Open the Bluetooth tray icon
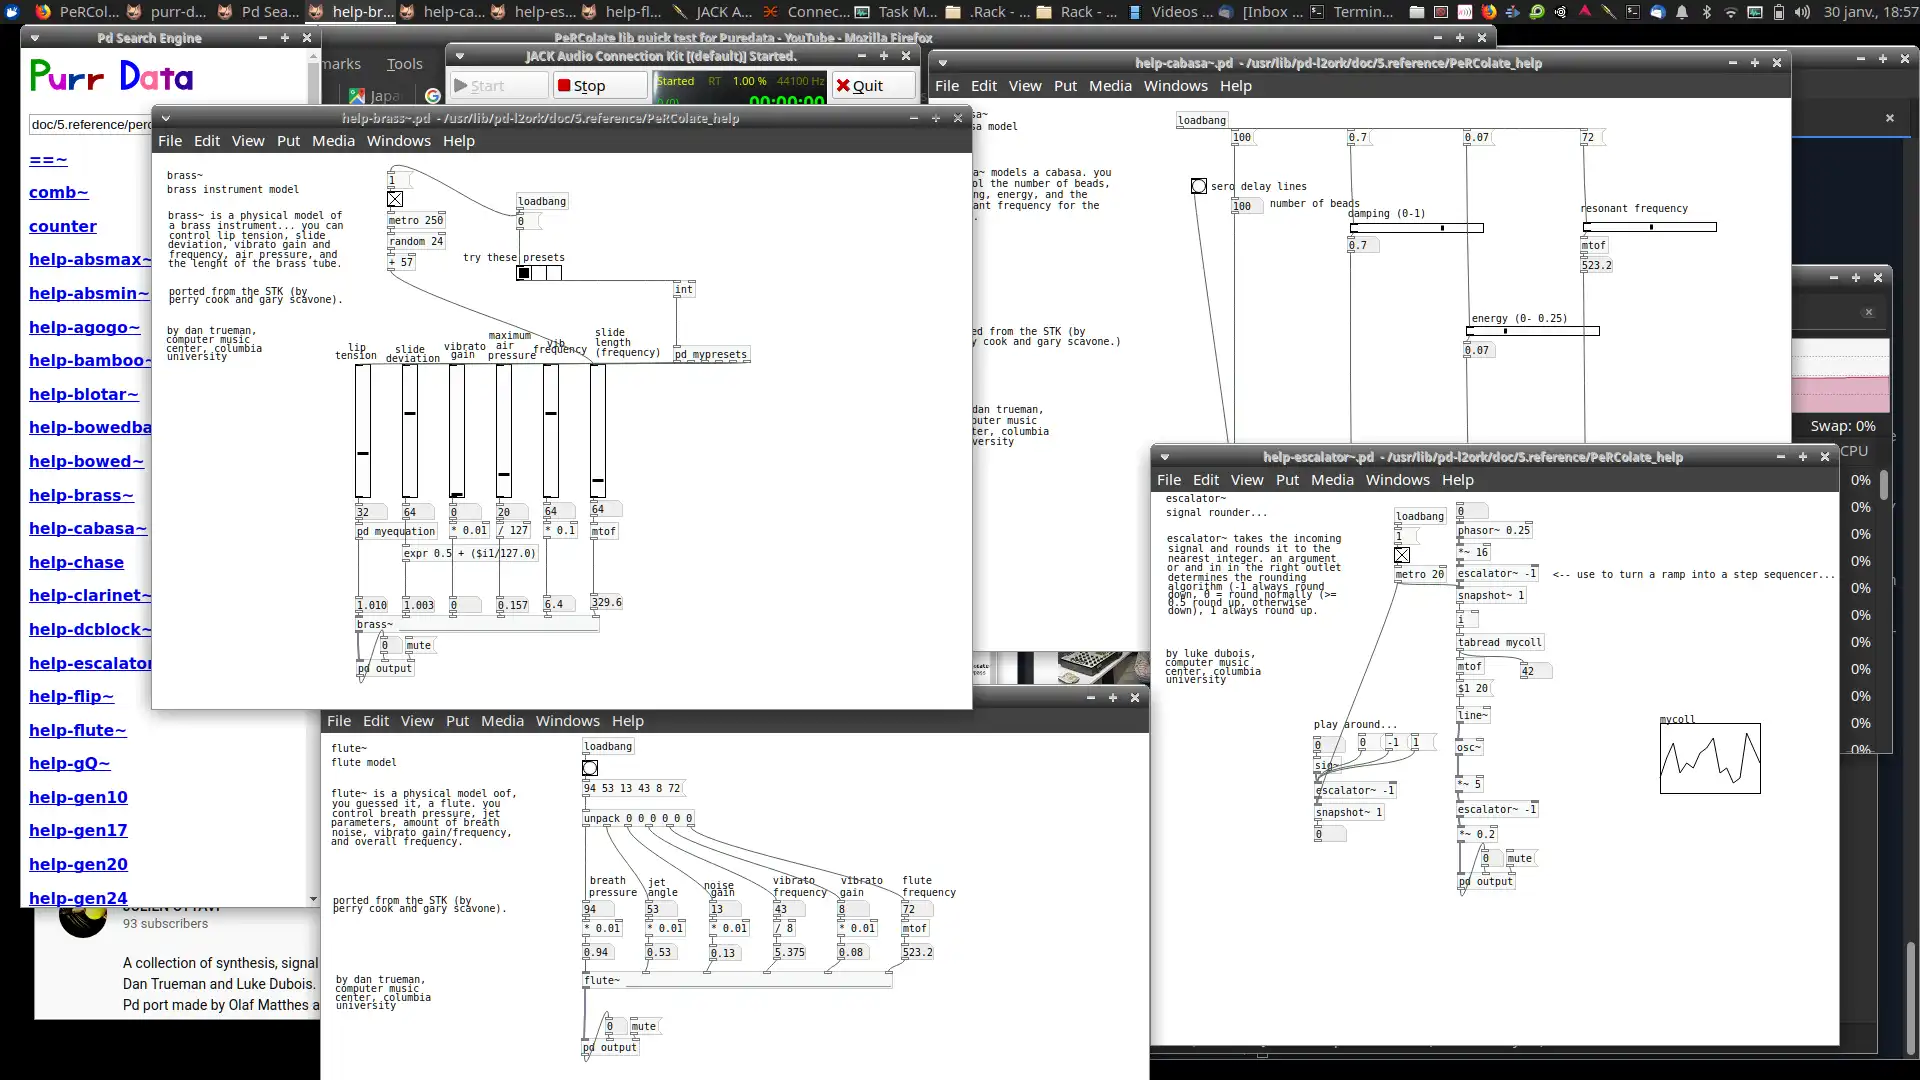Screen dimensions: 1920x1080 coord(1706,12)
